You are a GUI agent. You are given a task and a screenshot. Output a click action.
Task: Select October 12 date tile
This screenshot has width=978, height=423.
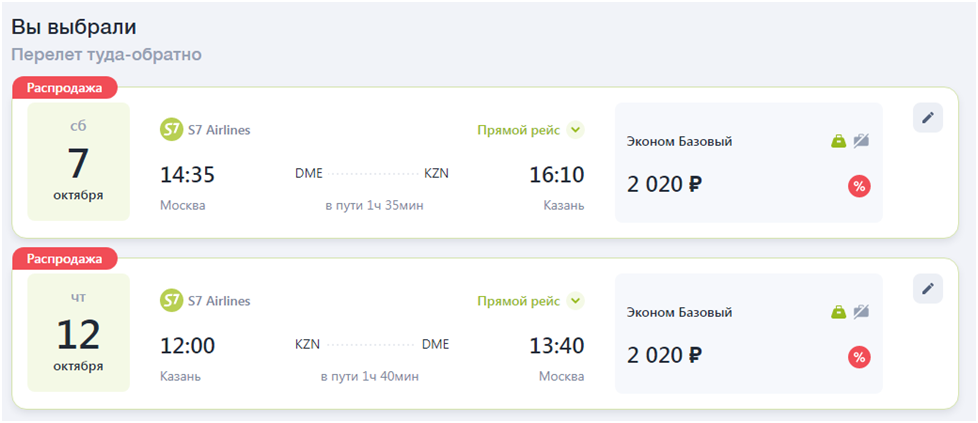click(x=78, y=332)
